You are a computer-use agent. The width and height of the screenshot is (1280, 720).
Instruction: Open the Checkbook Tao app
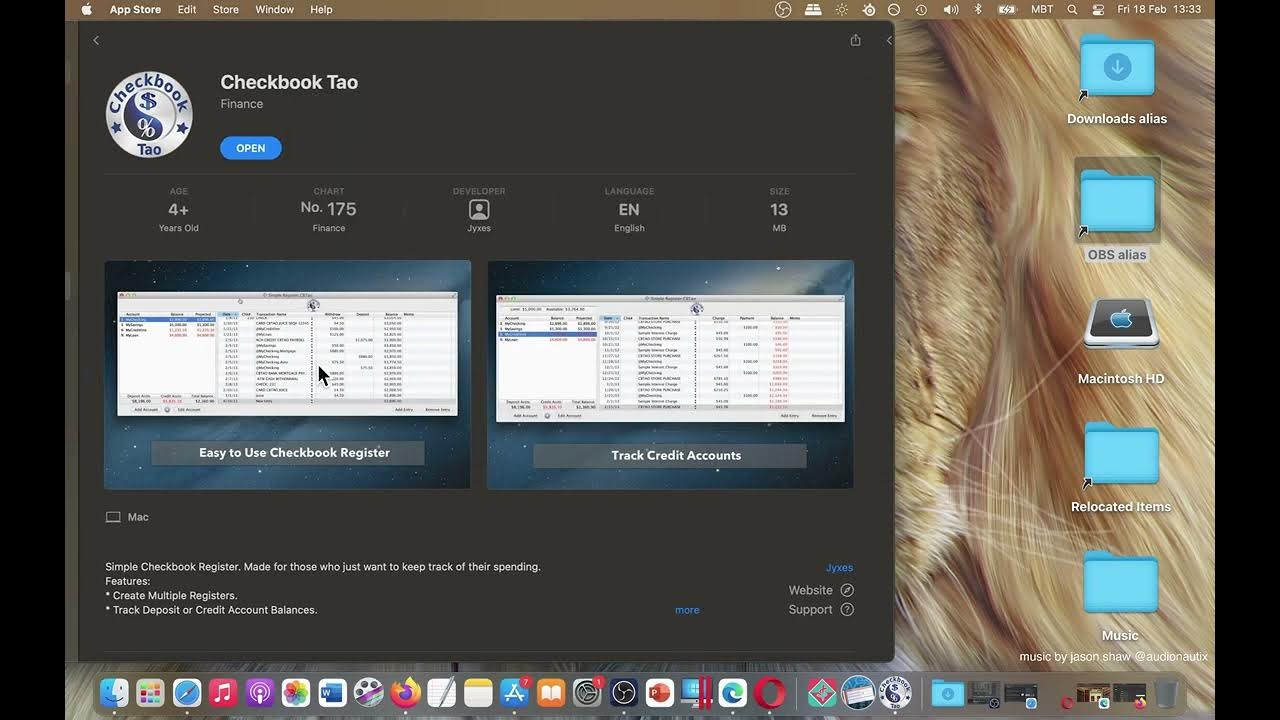click(250, 148)
